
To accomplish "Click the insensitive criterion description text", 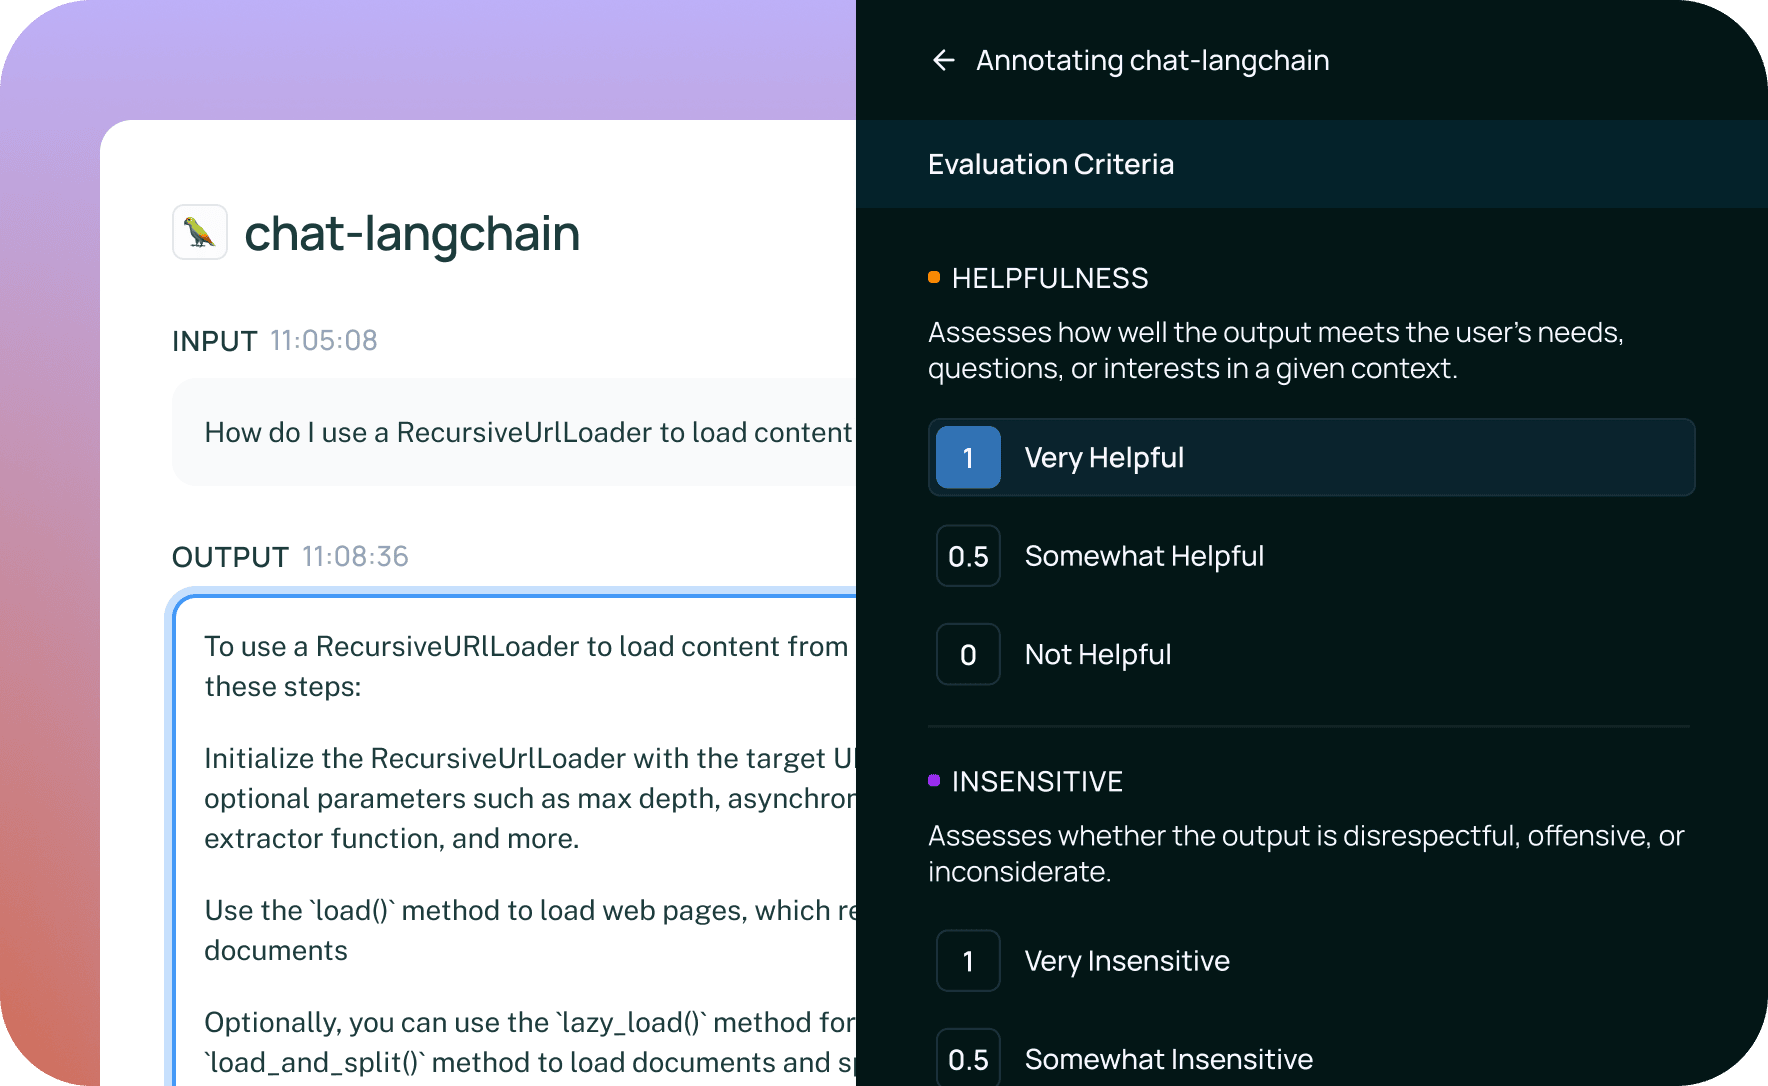I will [x=1305, y=853].
